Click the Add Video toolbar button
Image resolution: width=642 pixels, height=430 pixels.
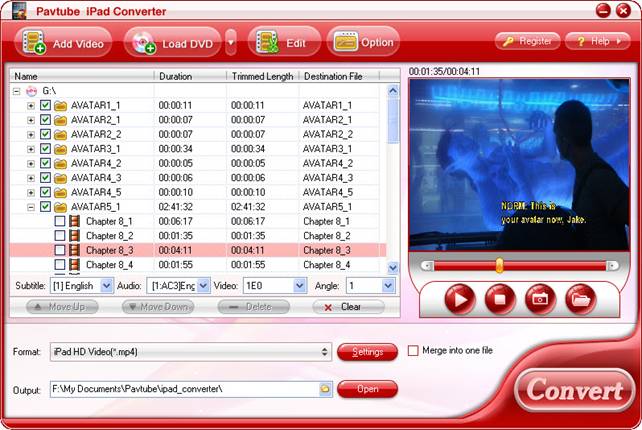(63, 43)
